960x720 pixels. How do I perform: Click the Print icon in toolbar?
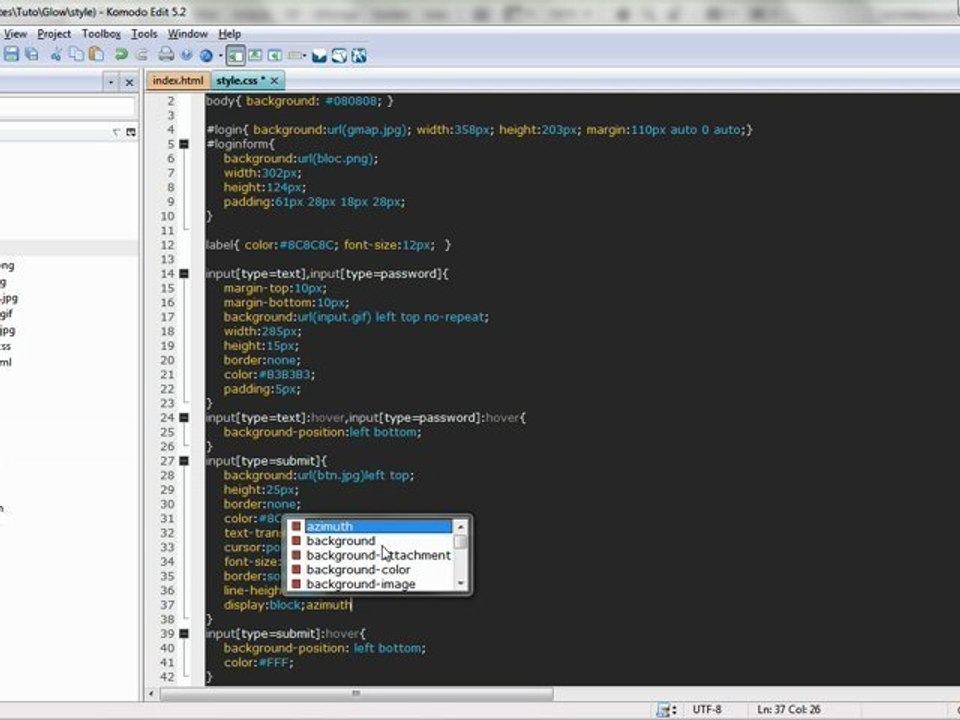[166, 55]
